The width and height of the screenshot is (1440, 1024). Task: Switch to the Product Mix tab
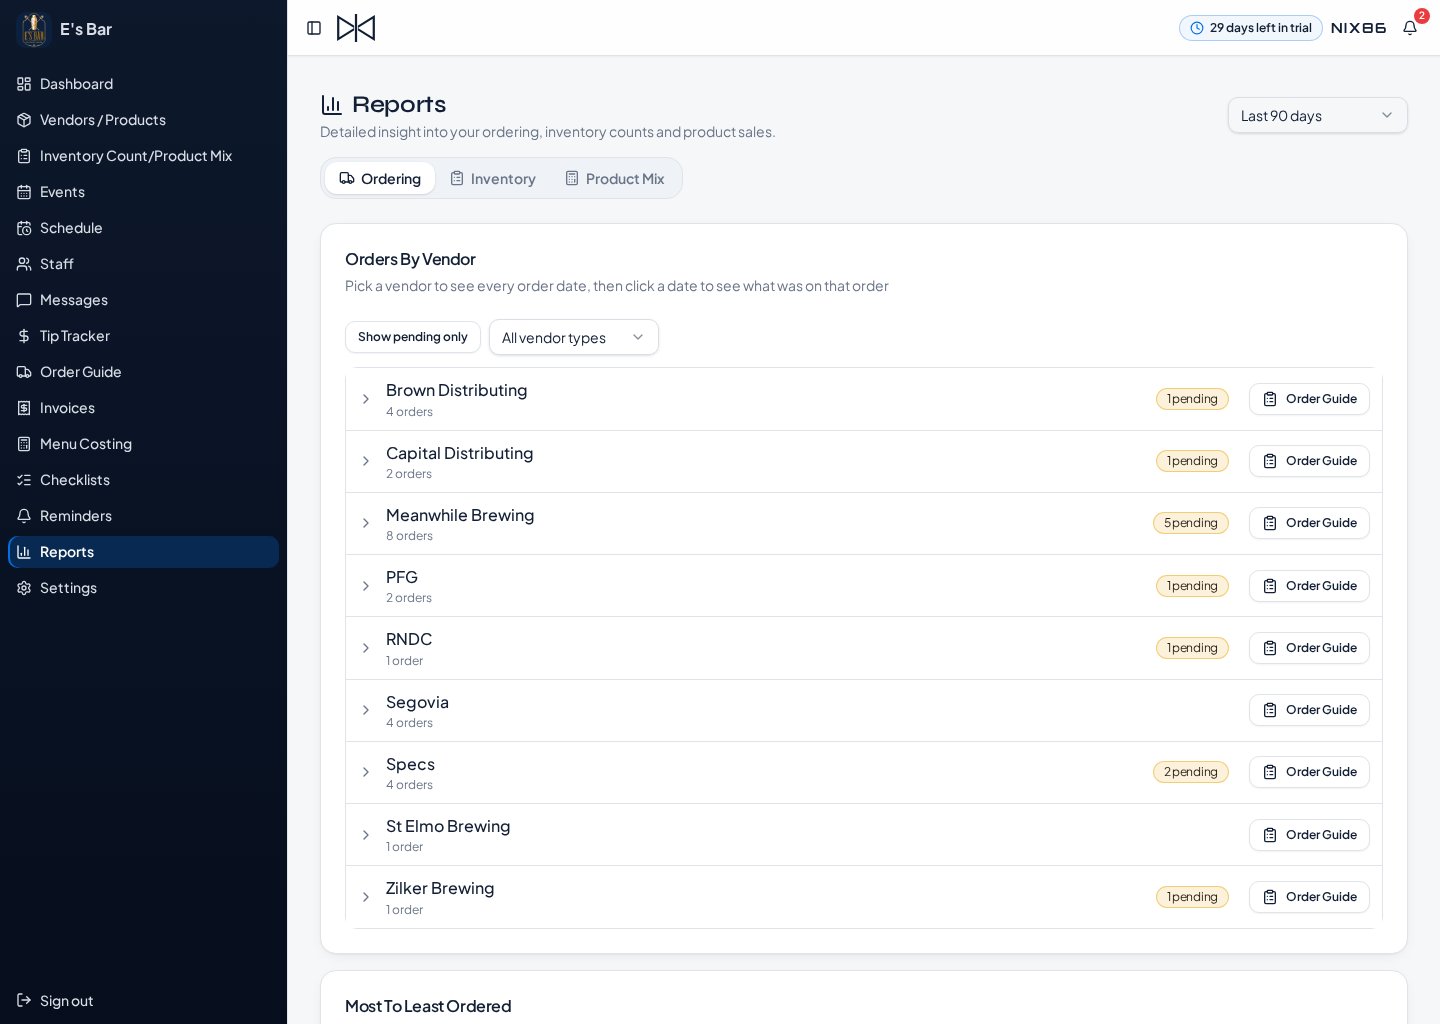[615, 178]
